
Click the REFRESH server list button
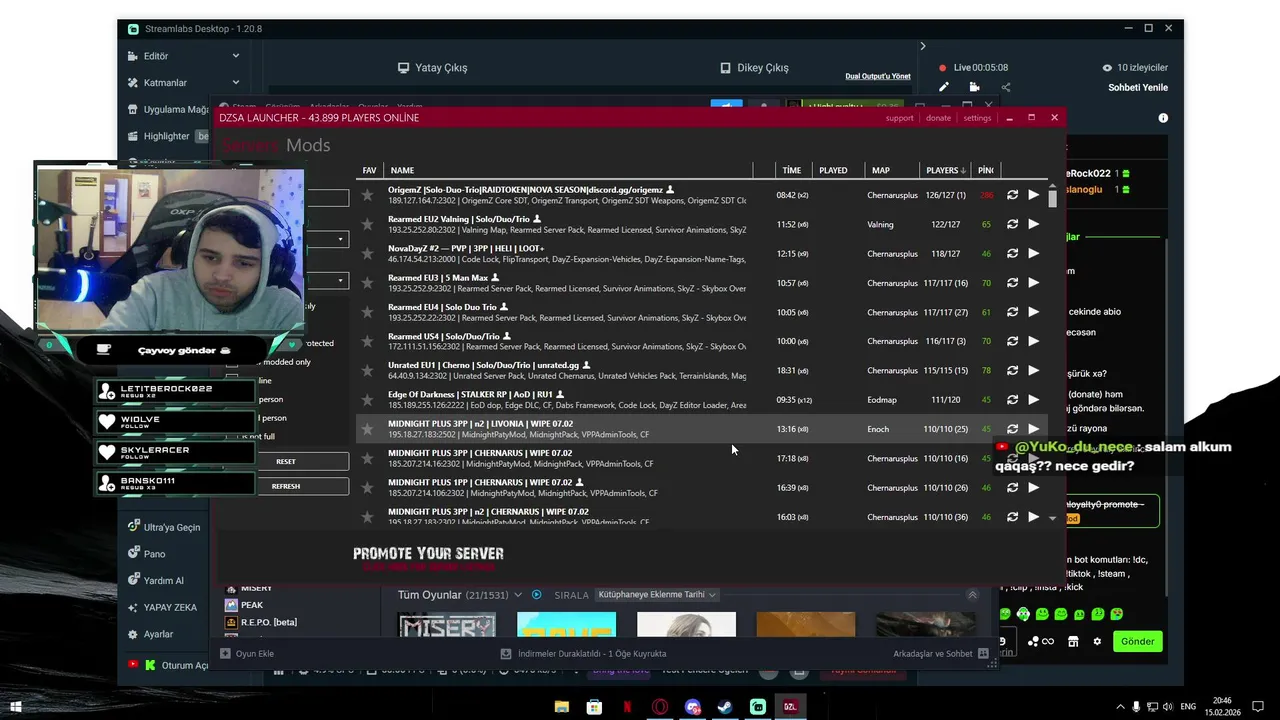tap(286, 486)
